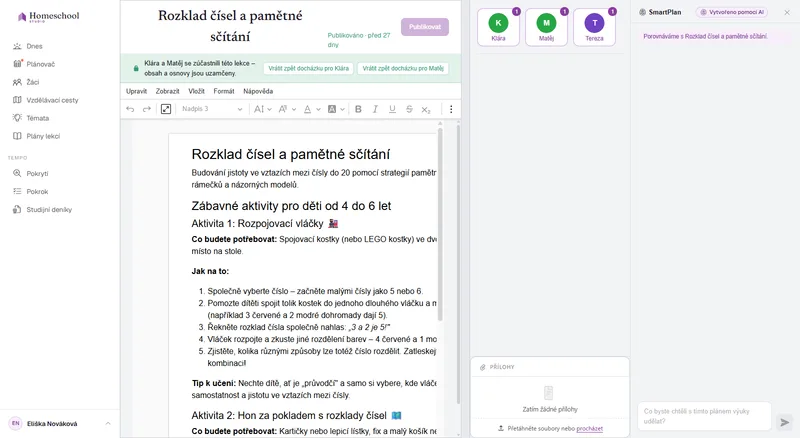This screenshot has height=438, width=800.
Task: Open the Vložit menu
Action: [196, 91]
